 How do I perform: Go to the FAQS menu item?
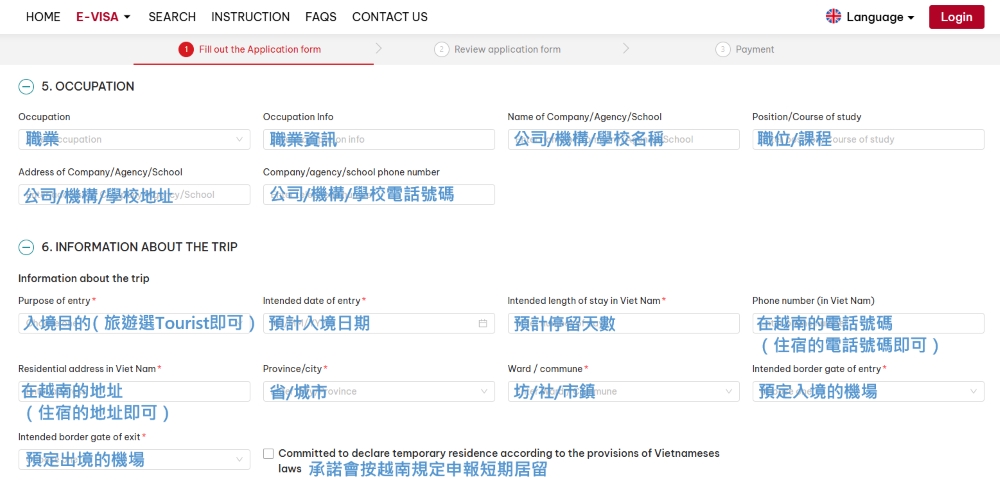(x=321, y=17)
